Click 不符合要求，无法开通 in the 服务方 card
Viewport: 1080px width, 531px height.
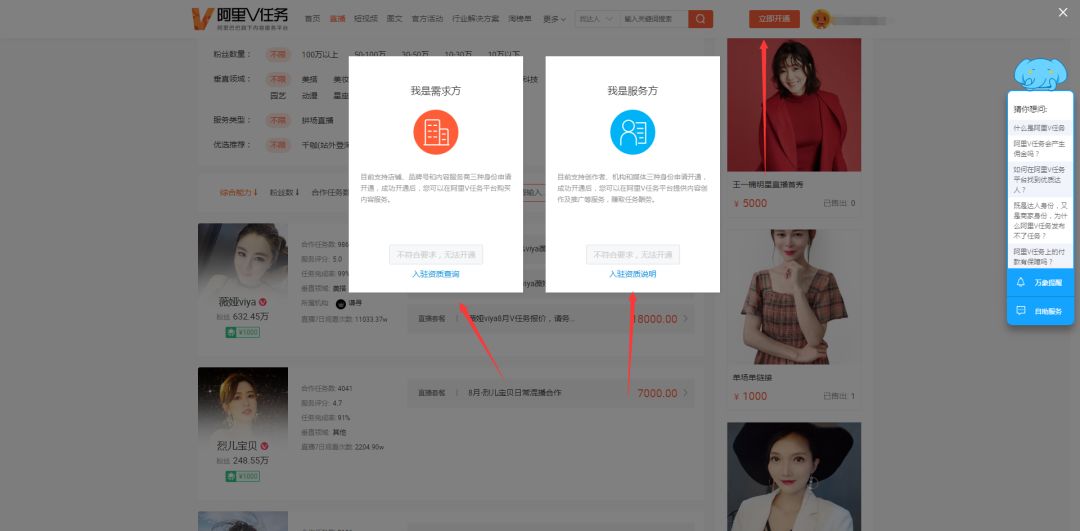633,255
